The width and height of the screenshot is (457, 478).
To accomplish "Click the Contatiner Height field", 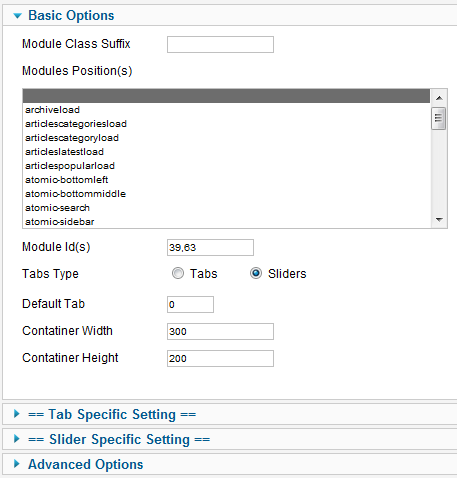I will pyautogui.click(x=220, y=358).
